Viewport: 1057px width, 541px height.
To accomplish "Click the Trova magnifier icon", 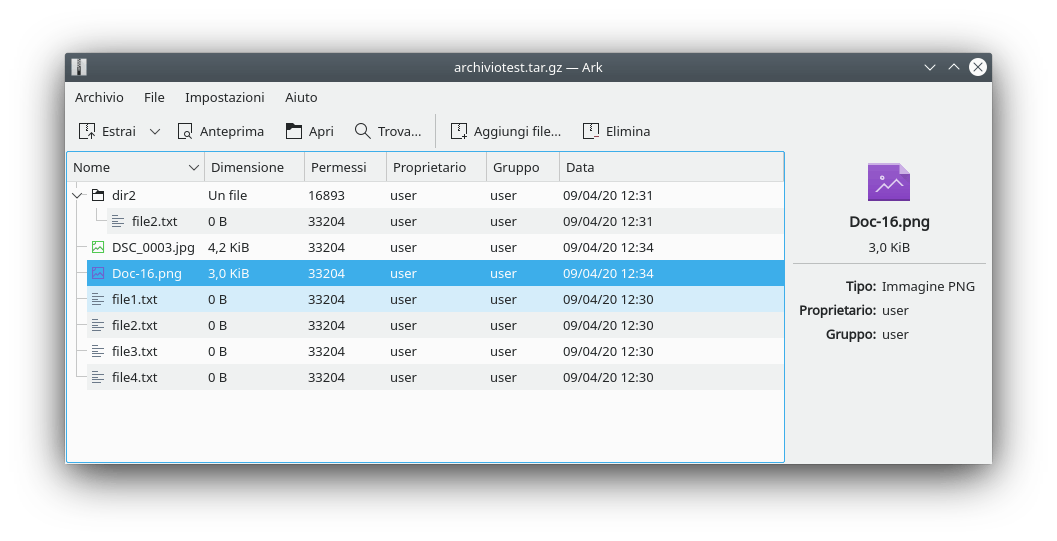I will (362, 131).
